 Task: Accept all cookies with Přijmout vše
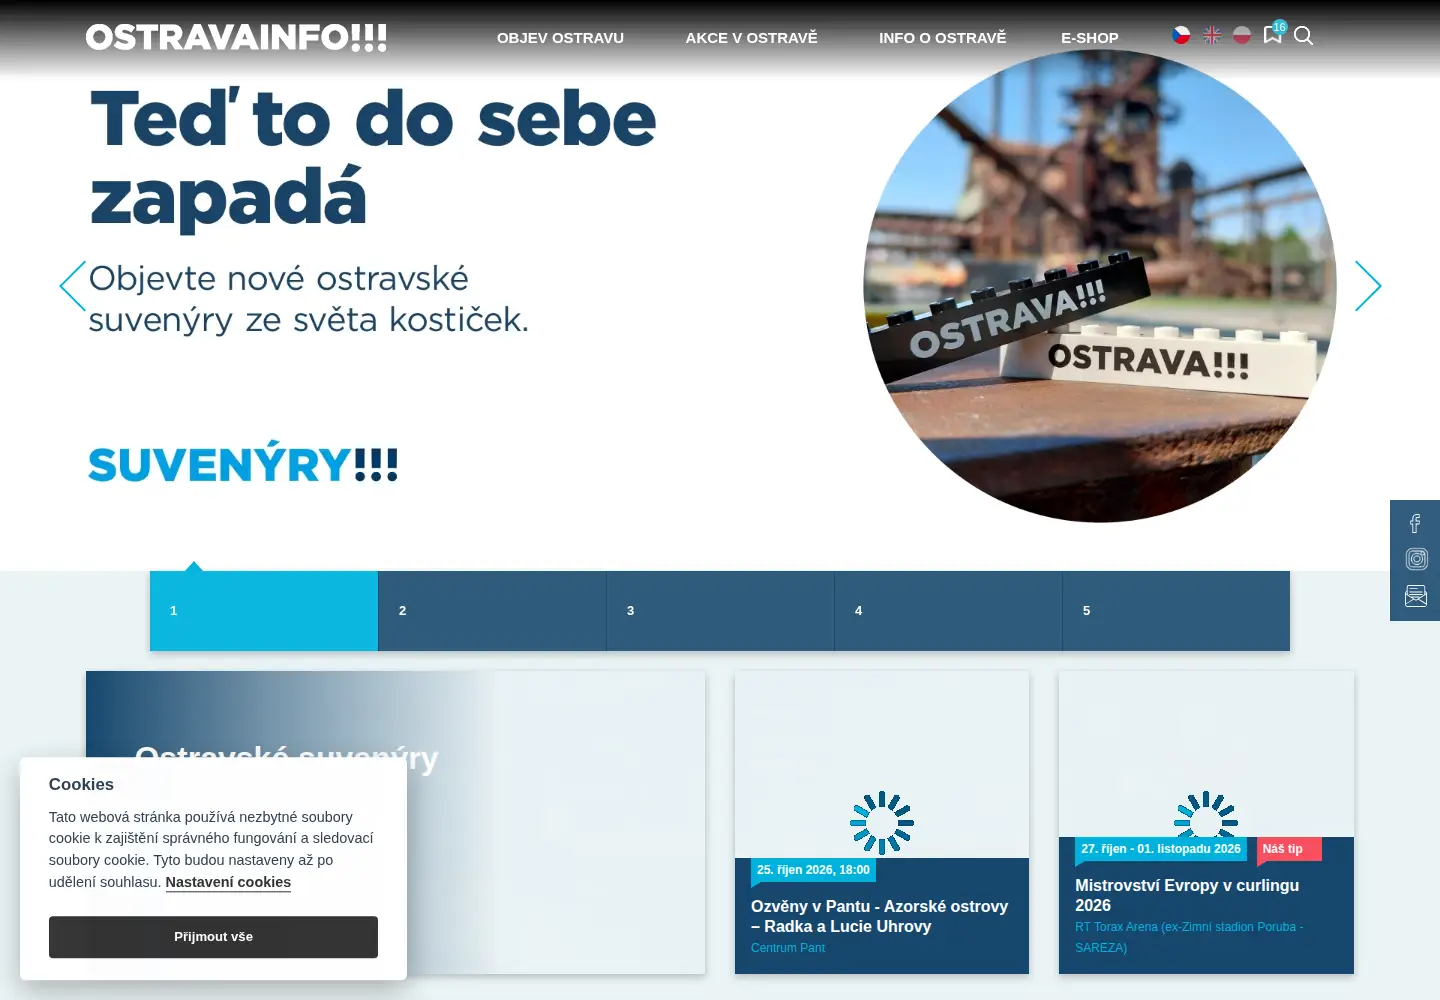213,937
